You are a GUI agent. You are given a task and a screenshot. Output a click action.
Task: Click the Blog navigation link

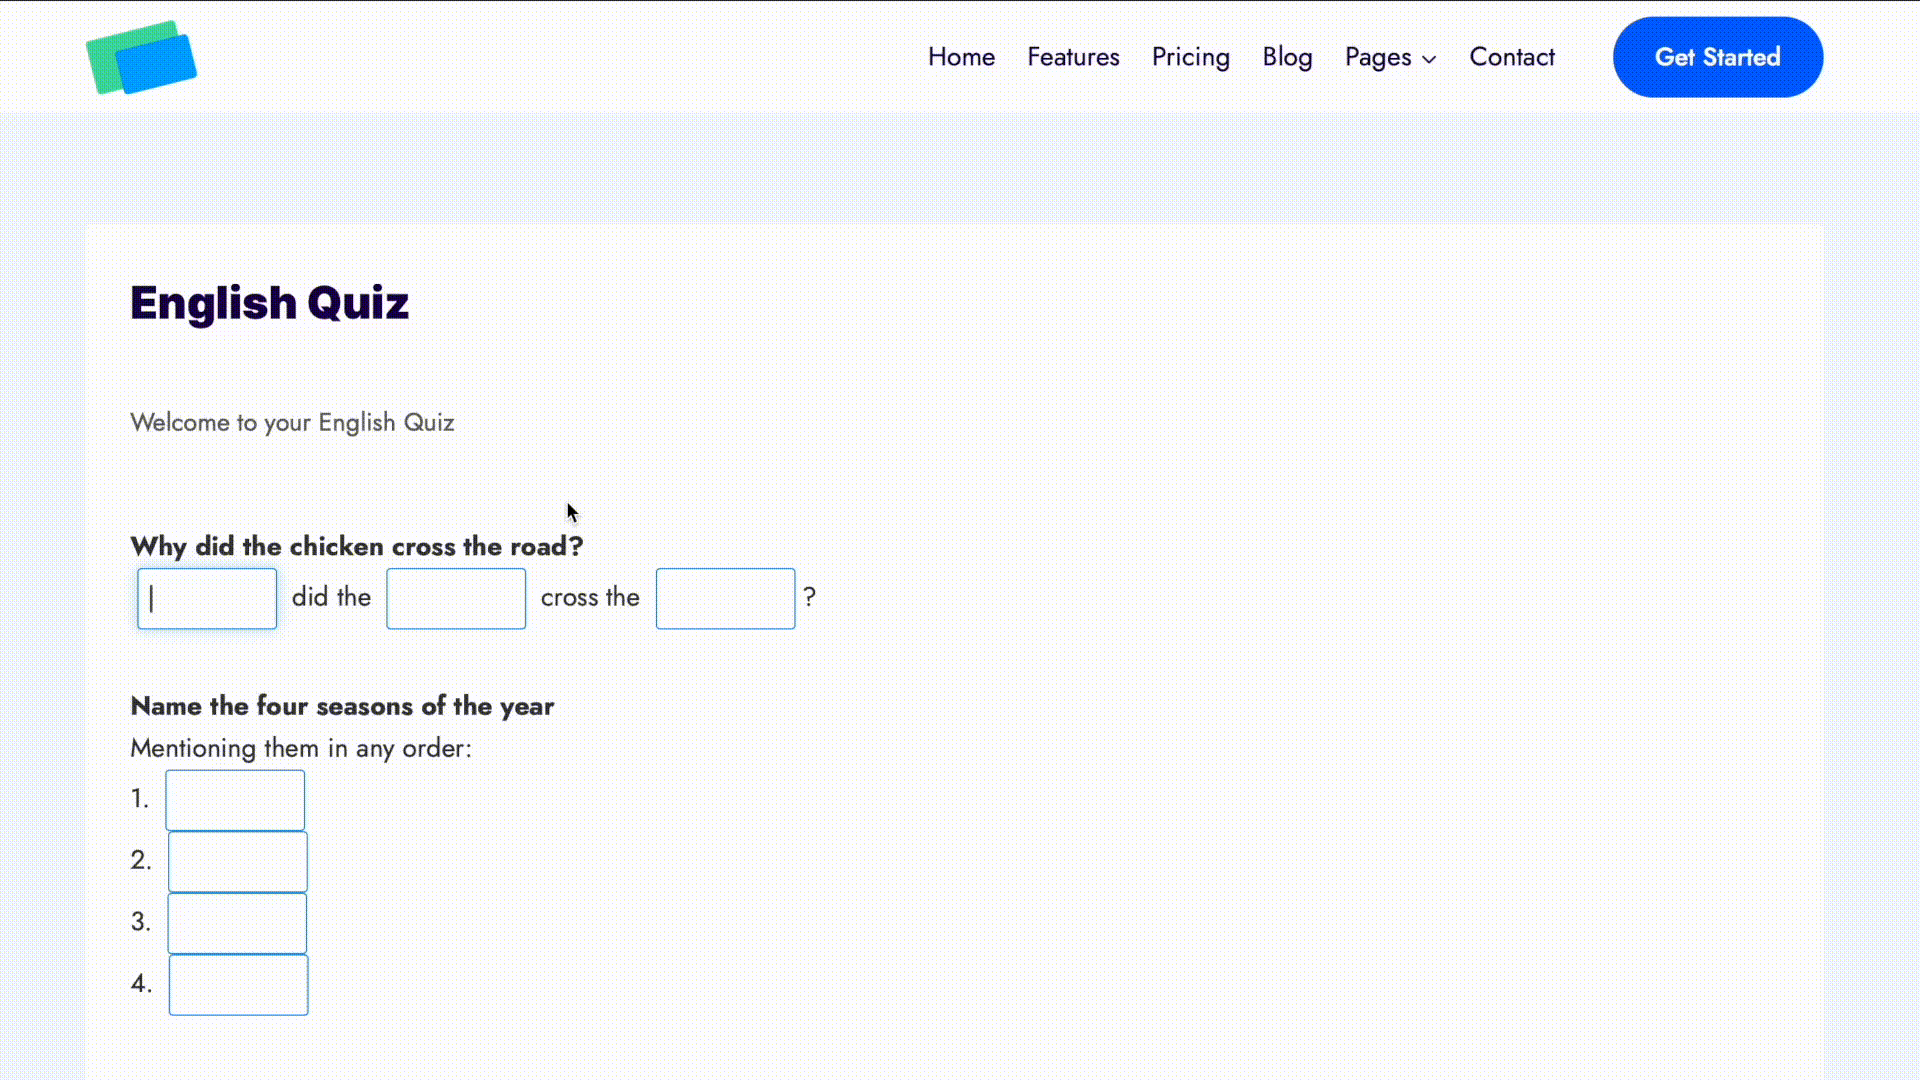click(x=1287, y=57)
